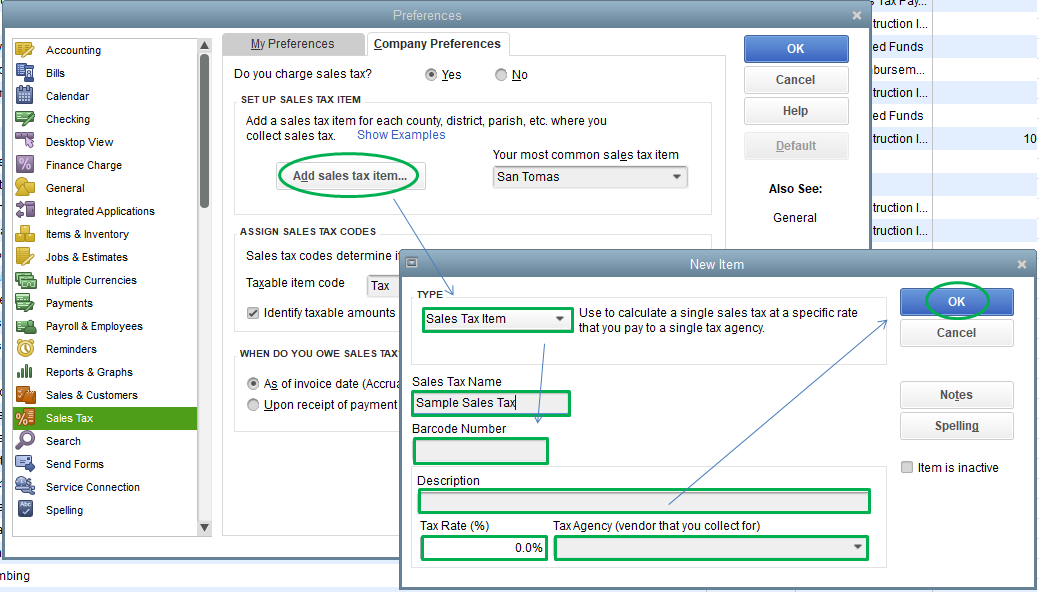The height and width of the screenshot is (592, 1039).
Task: Confirm Preferences with the OK button
Action: [796, 49]
